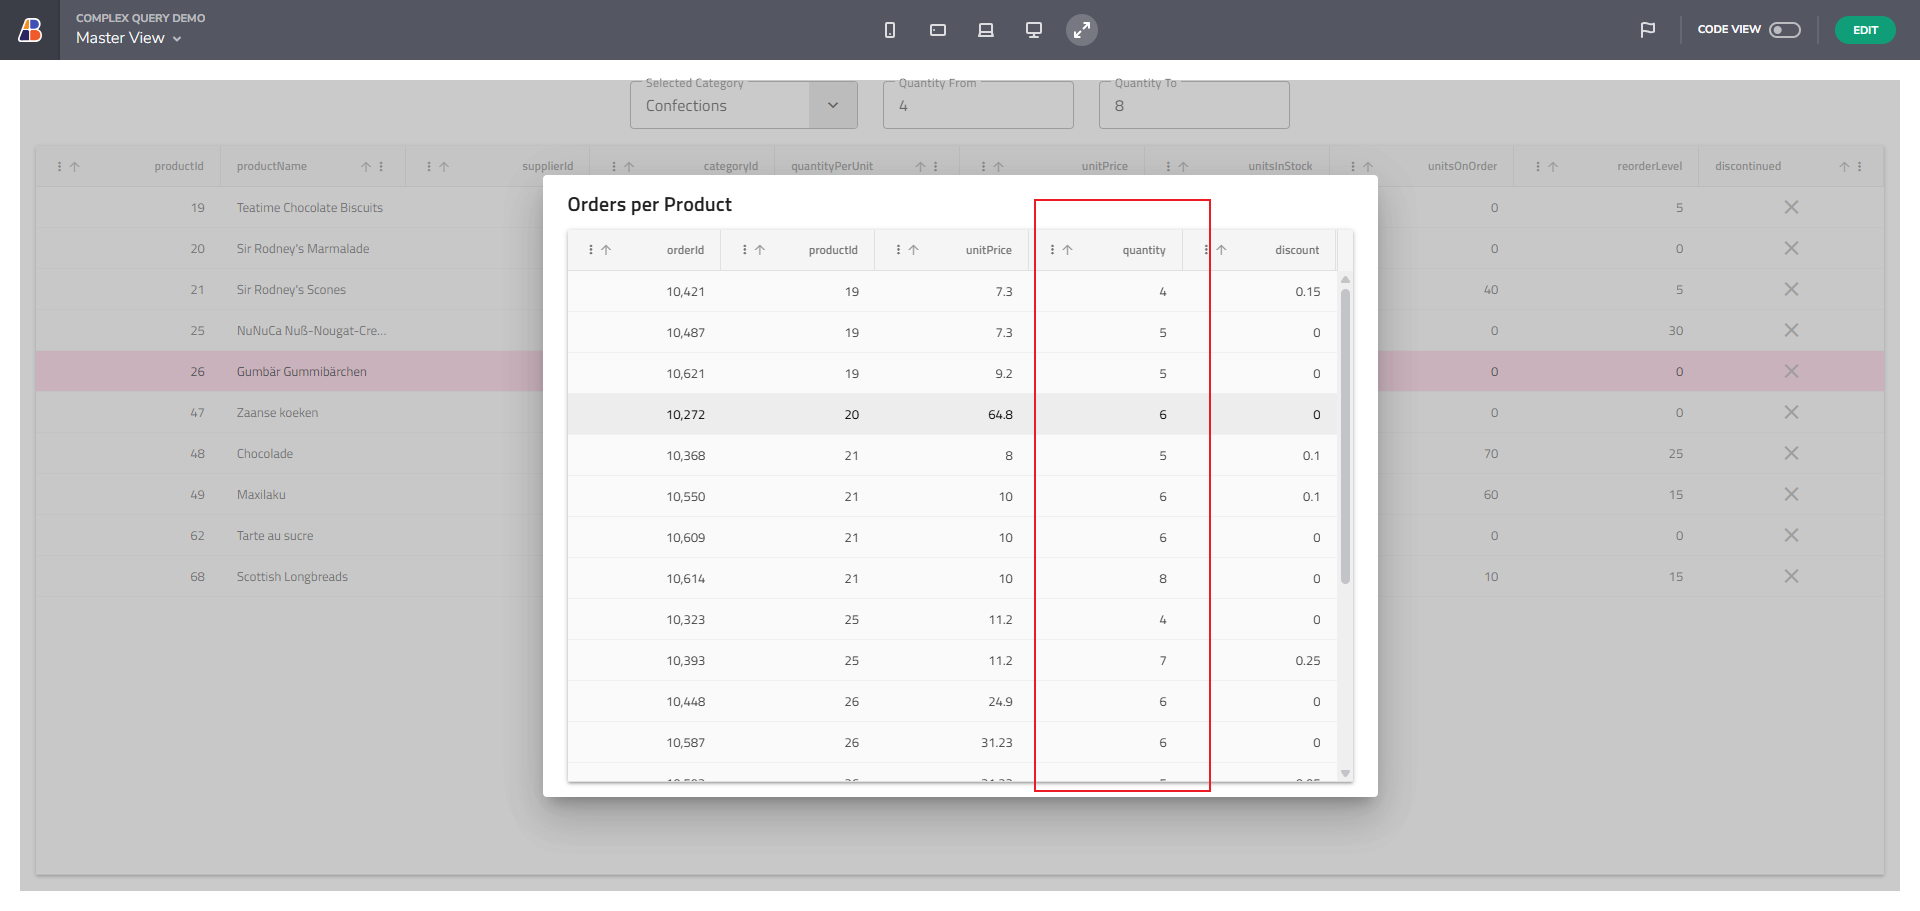Click the Quantity From input field
Screen dimensions: 1920x911
click(977, 106)
